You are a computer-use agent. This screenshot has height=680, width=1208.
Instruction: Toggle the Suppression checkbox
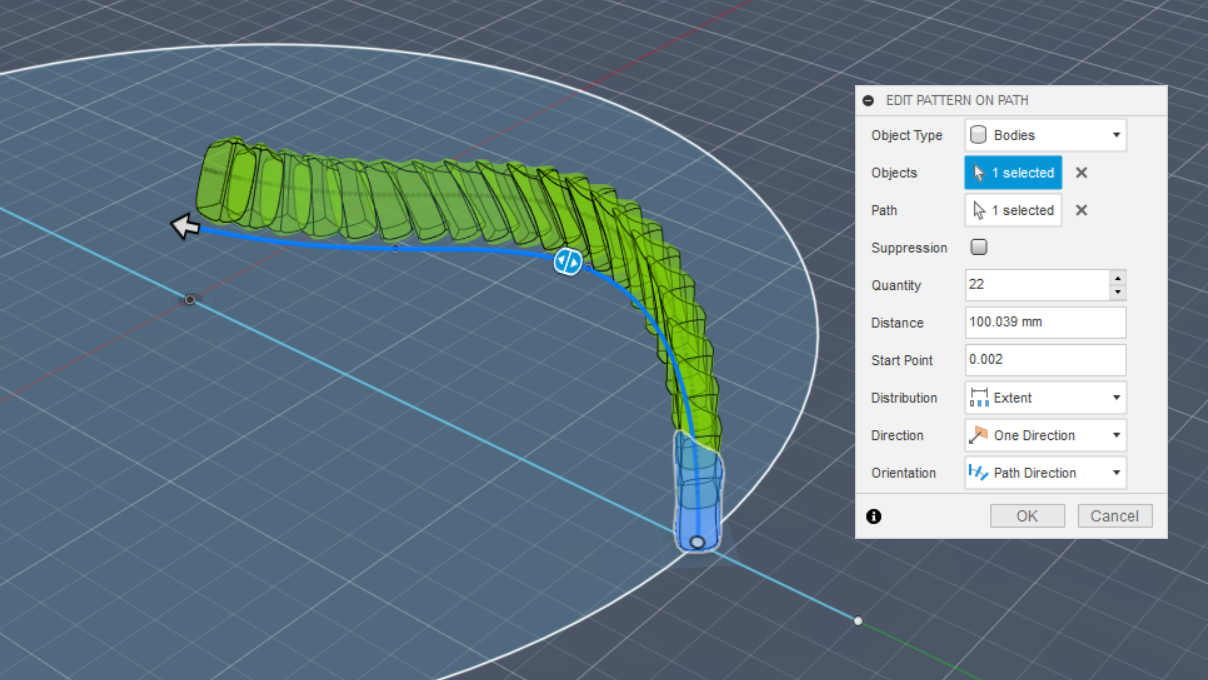(x=979, y=247)
